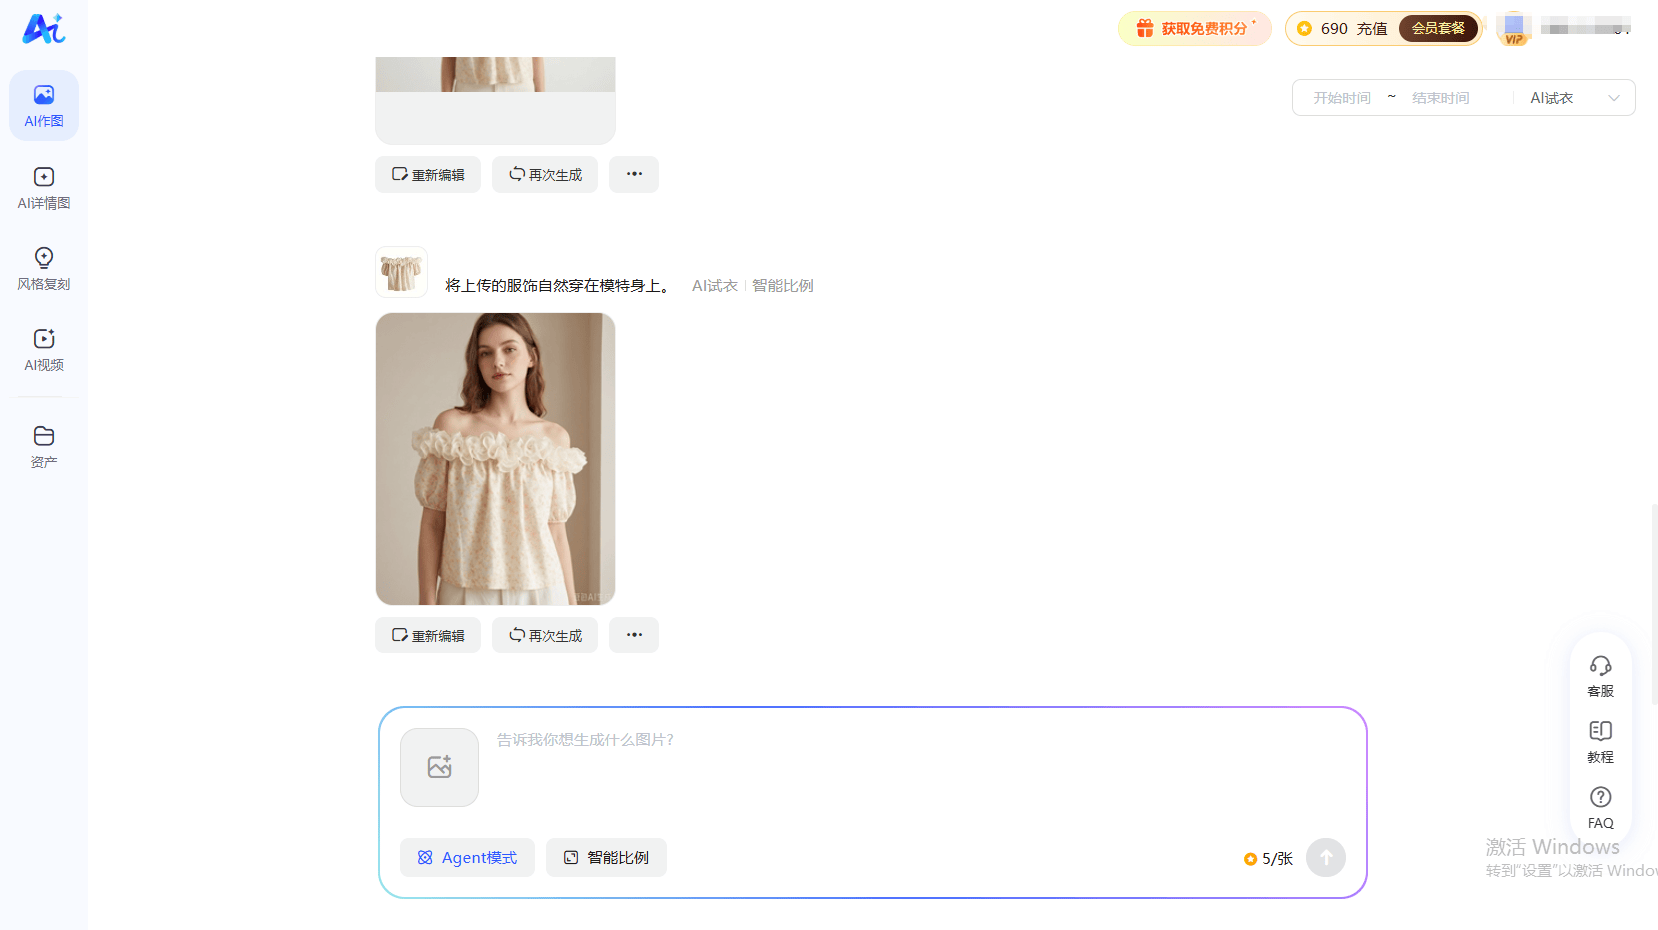Open the uploaded blouse reference thumbnail
This screenshot has width=1658, height=930.
(401, 272)
